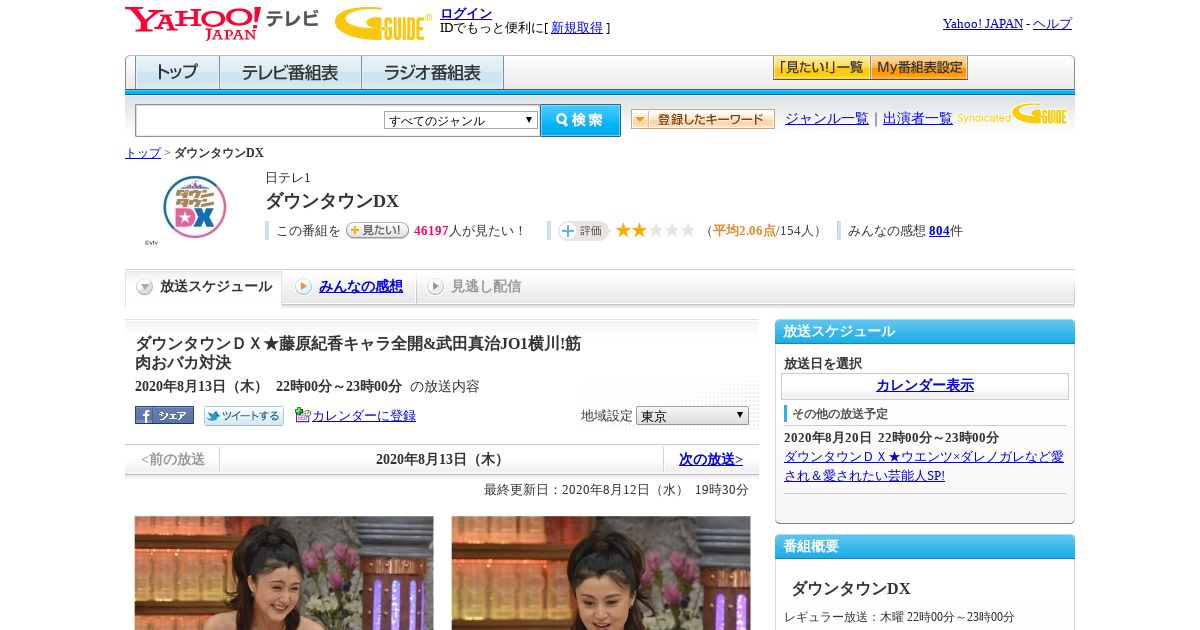This screenshot has height=630, width=1200.
Task: Click the トップ breadcrumb link
Action: pos(143,153)
